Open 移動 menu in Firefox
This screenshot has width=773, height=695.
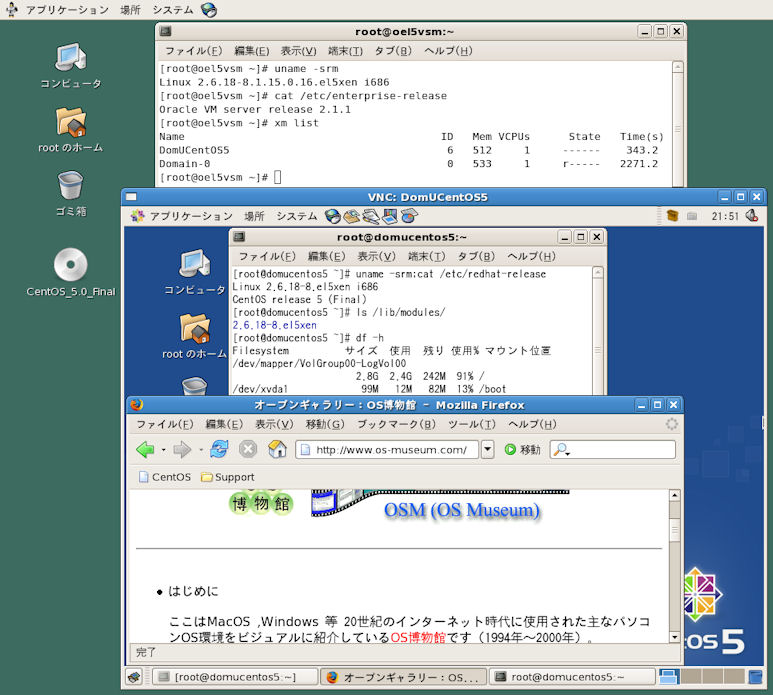(x=325, y=424)
